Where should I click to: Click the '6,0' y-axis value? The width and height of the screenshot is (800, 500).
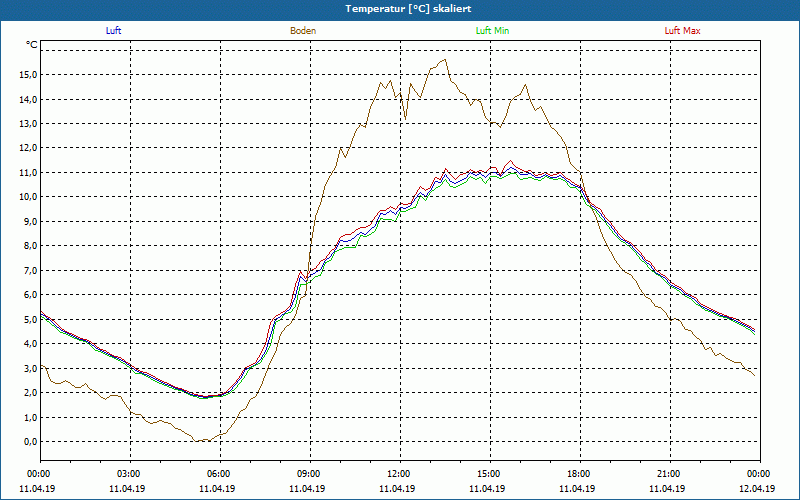click(x=30, y=295)
